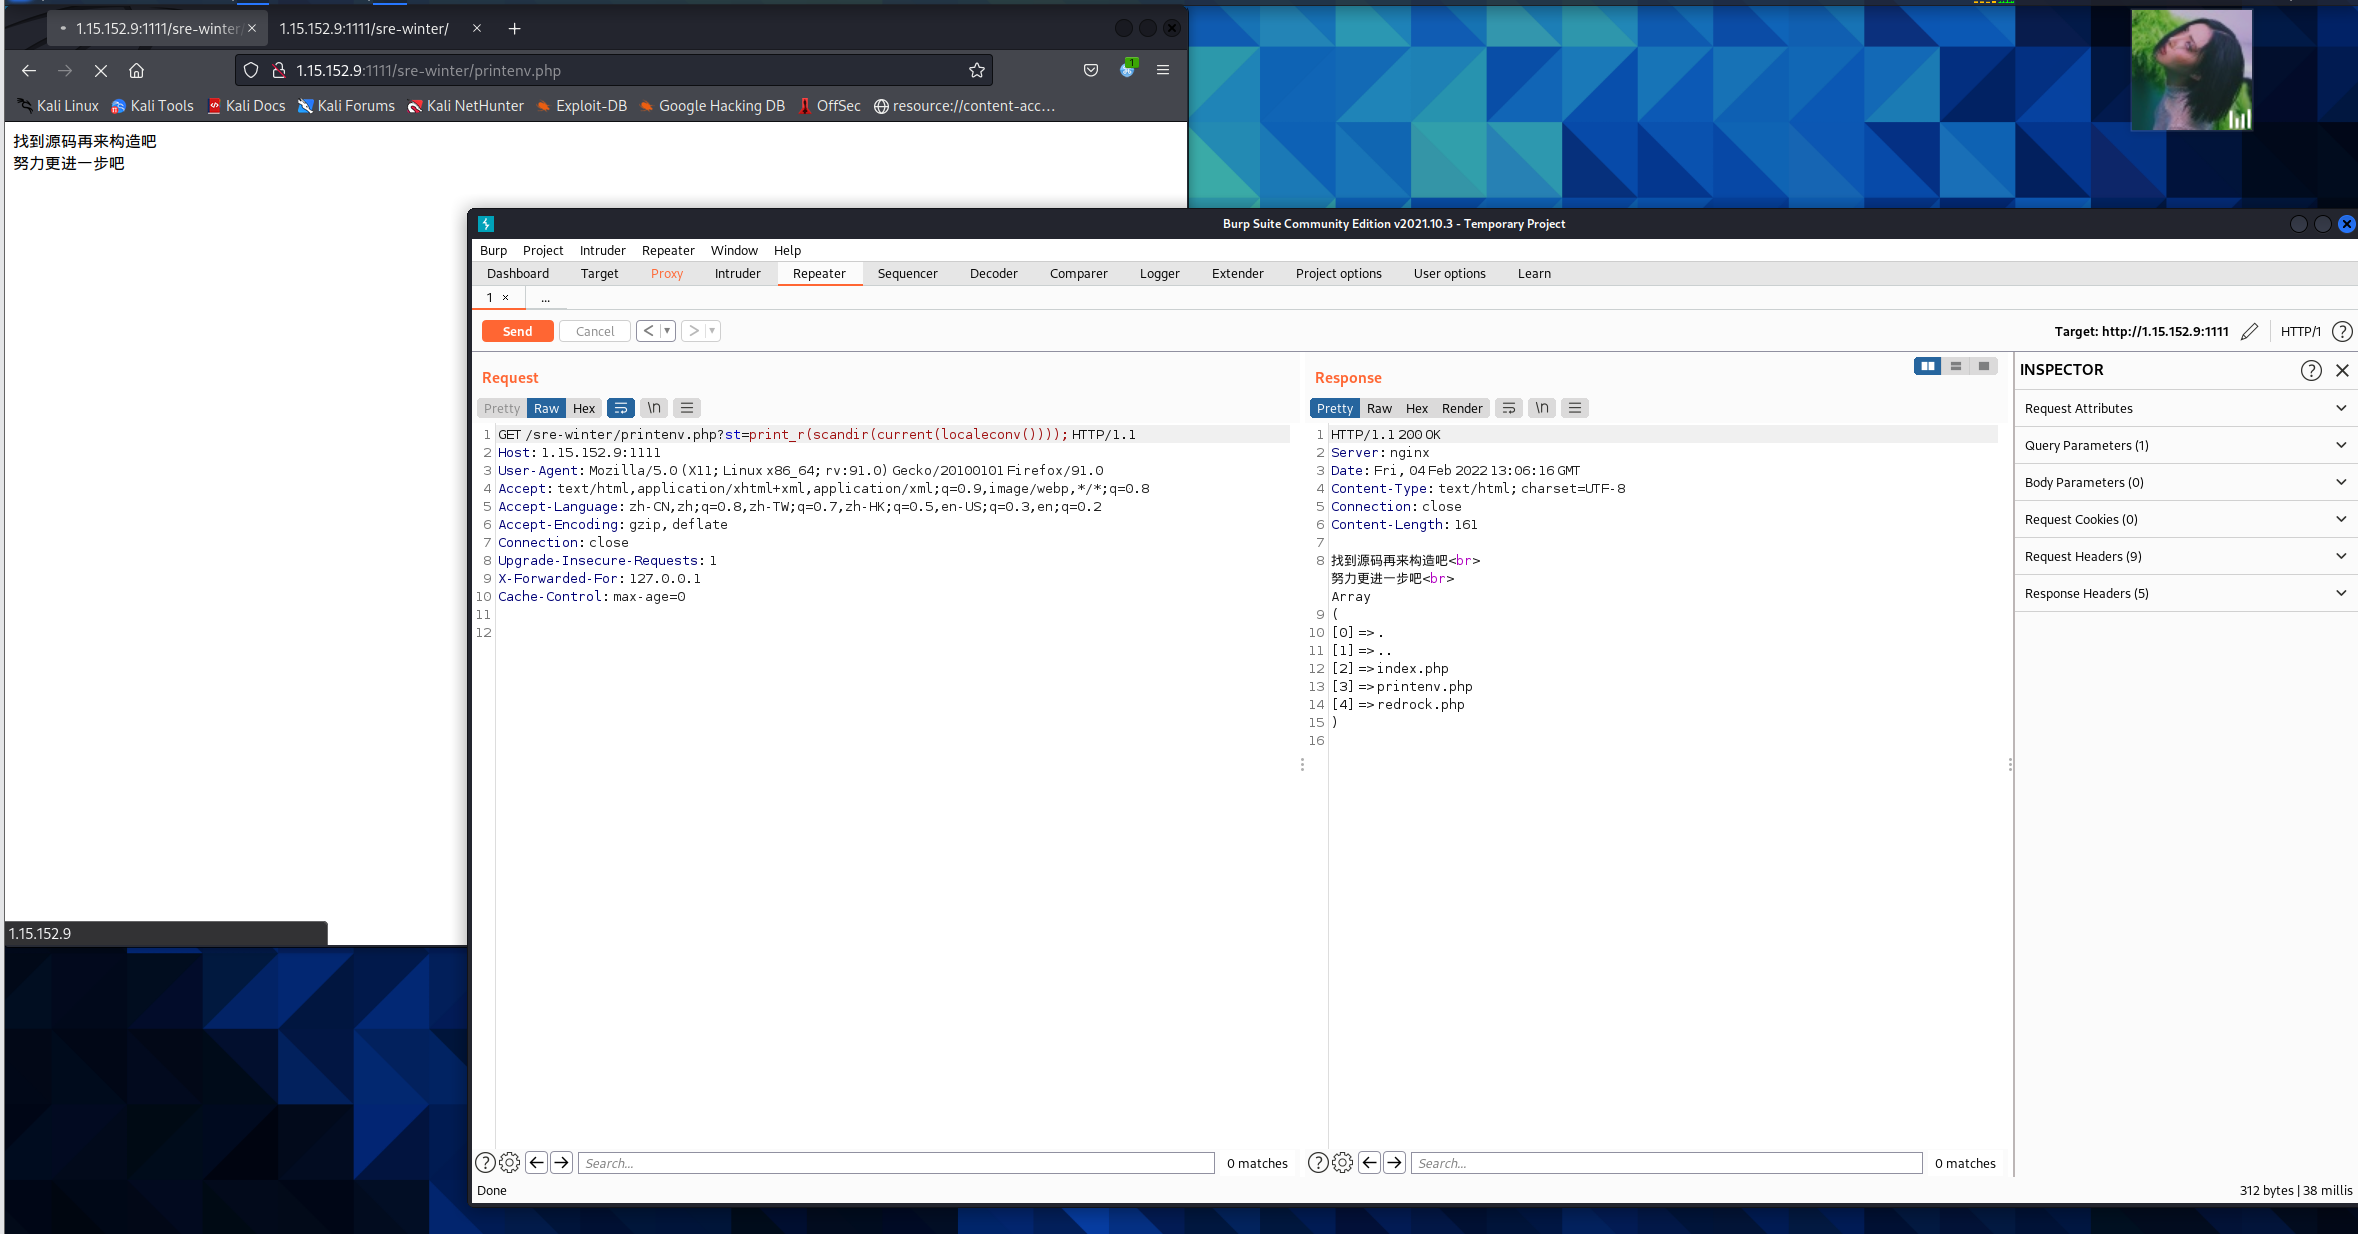The width and height of the screenshot is (2358, 1234).
Task: Edit the target with the pencil icon
Action: click(x=2249, y=331)
